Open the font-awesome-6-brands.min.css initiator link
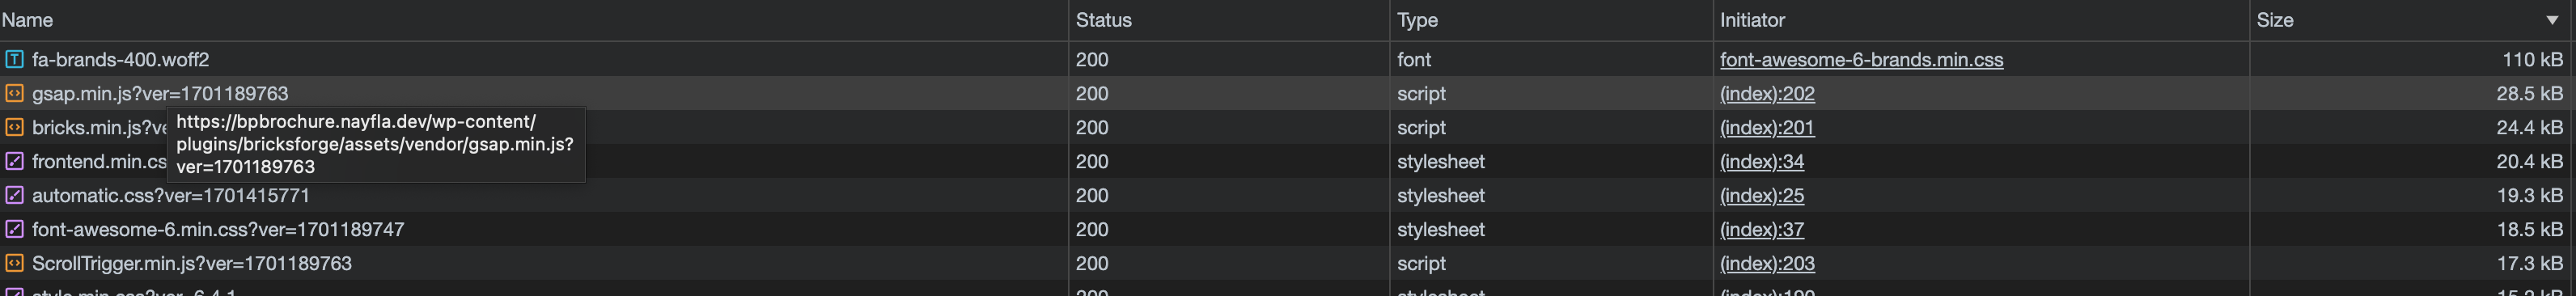 pos(1861,59)
